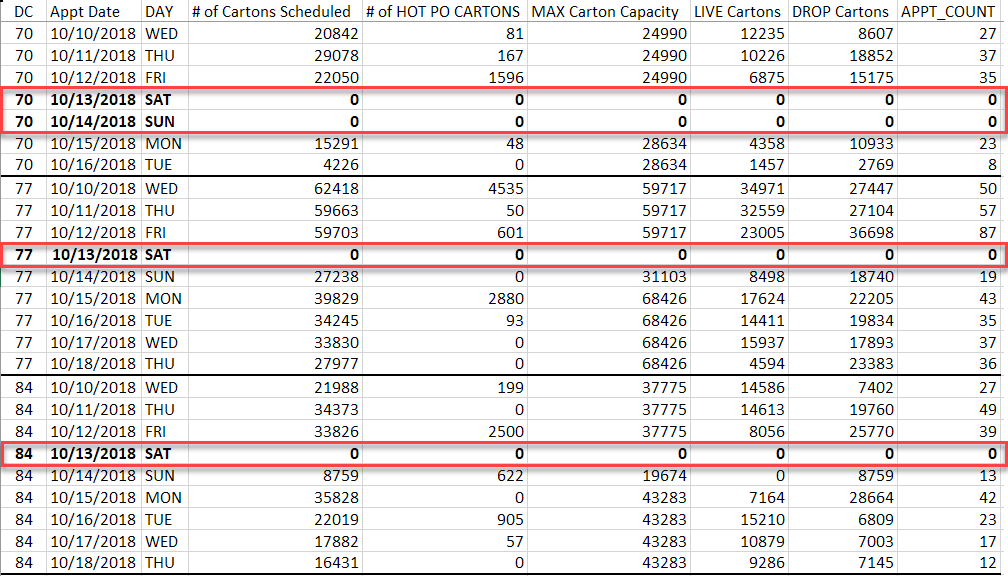1008x576 pixels.
Task: Click the LIVE Cartons cell 9286
Action: tap(759, 564)
